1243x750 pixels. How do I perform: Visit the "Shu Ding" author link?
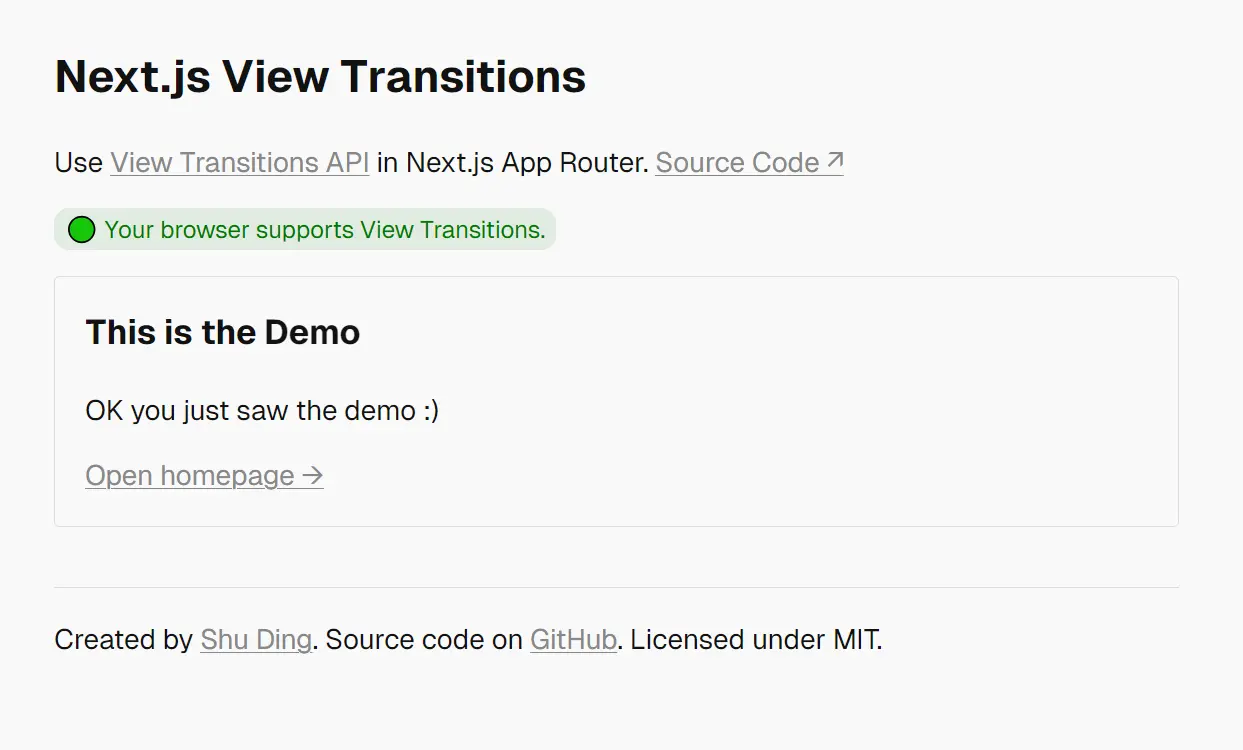pos(256,640)
